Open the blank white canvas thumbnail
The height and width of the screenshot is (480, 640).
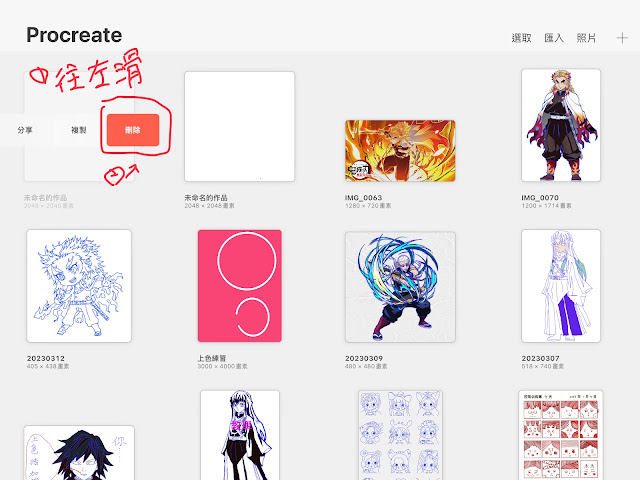point(240,126)
